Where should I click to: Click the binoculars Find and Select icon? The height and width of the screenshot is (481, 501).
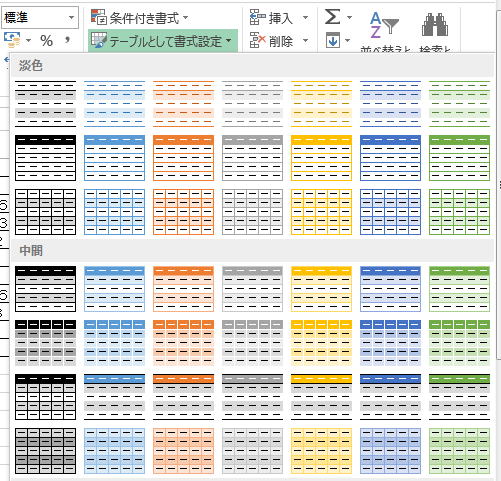click(x=435, y=25)
